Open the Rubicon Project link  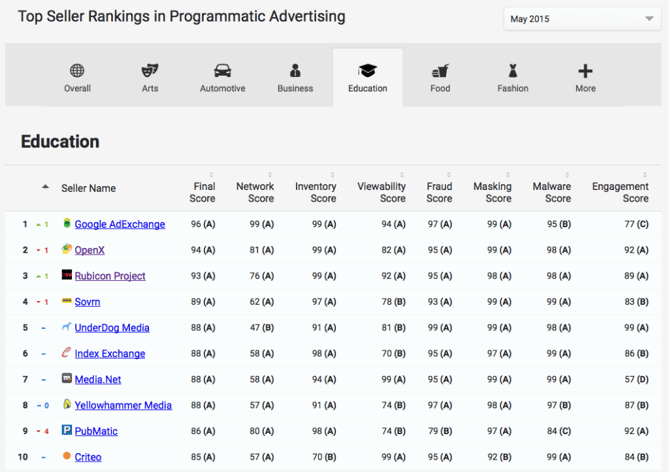[x=110, y=276]
